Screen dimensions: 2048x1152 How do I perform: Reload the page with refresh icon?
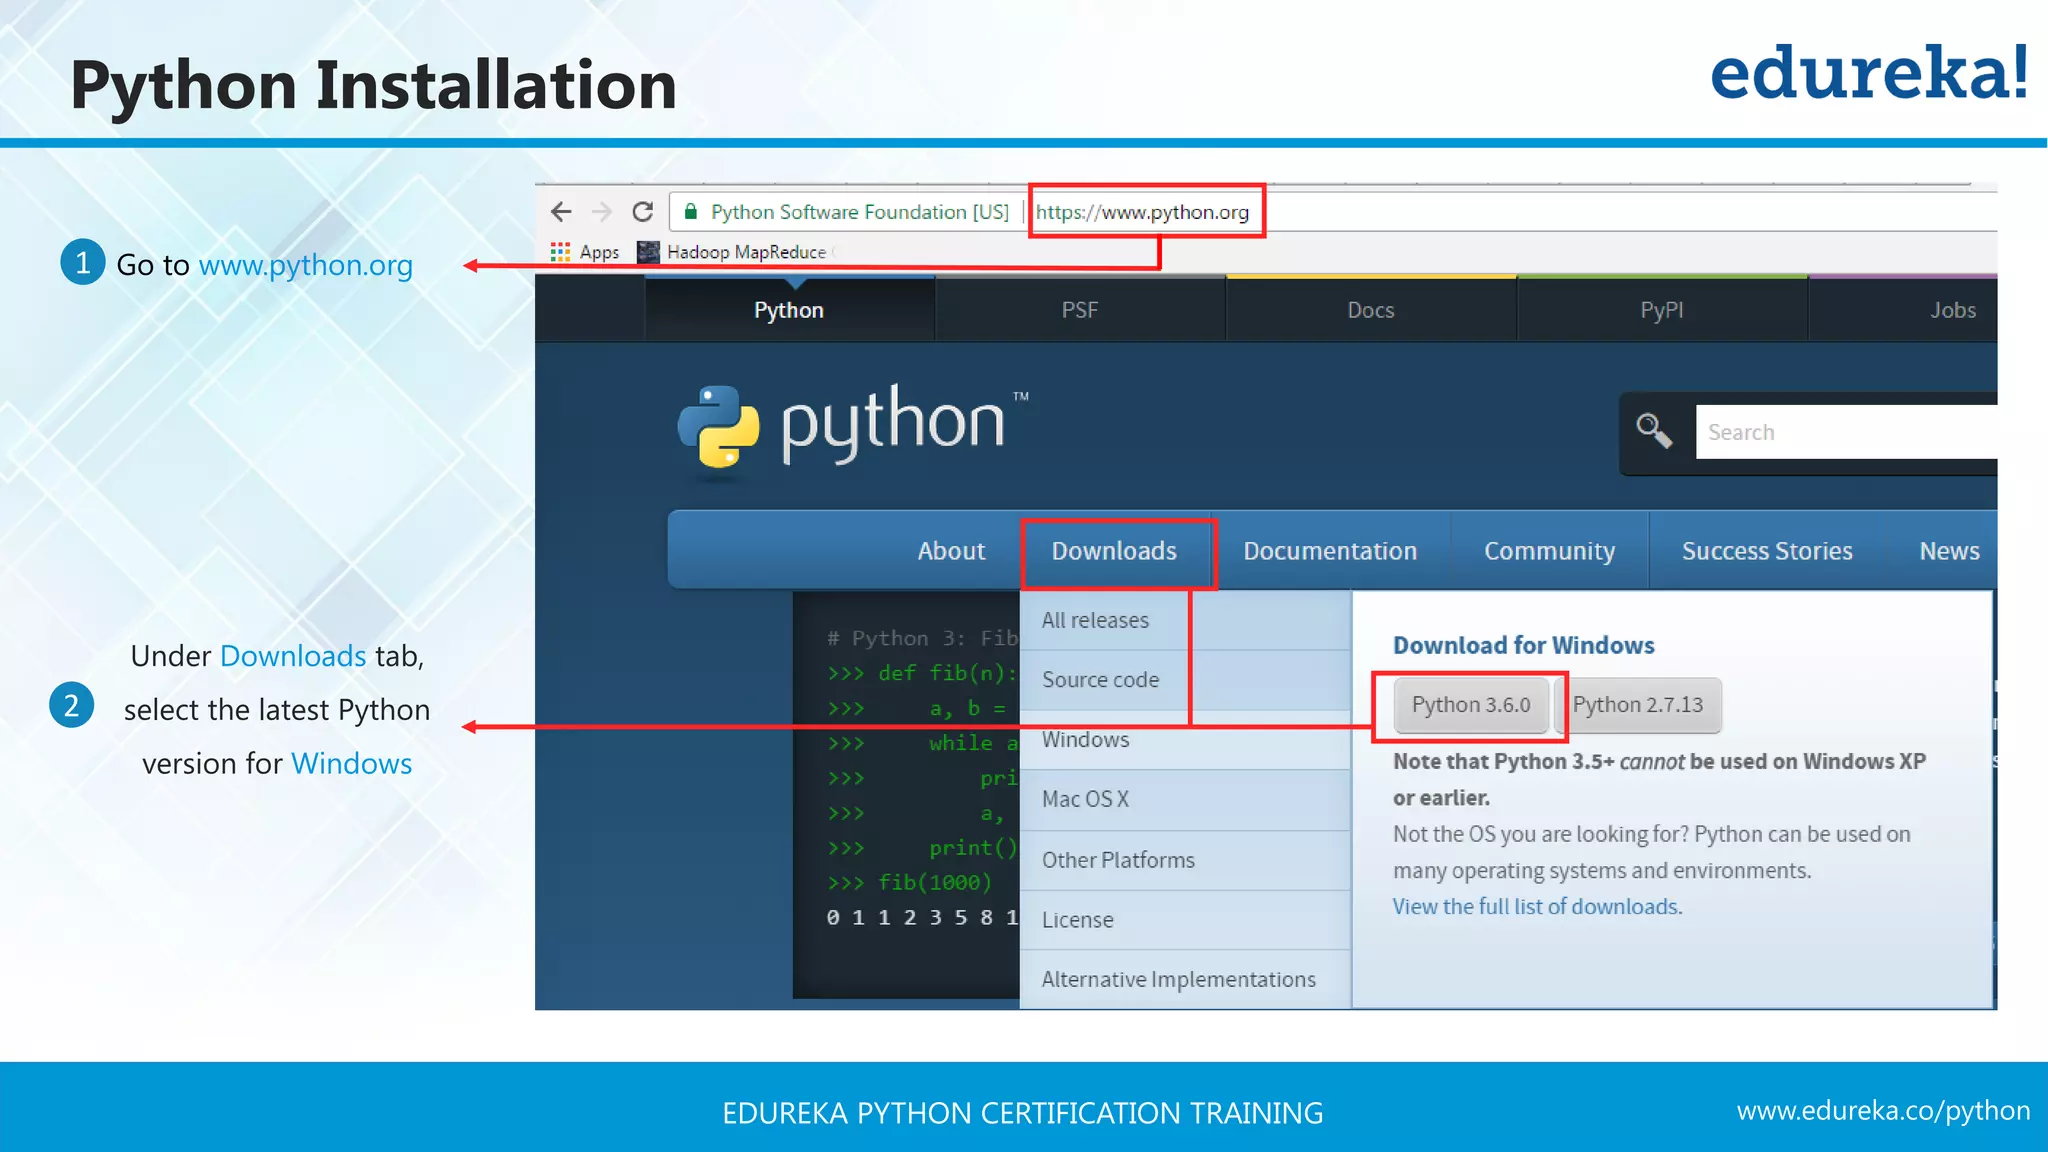coord(643,212)
